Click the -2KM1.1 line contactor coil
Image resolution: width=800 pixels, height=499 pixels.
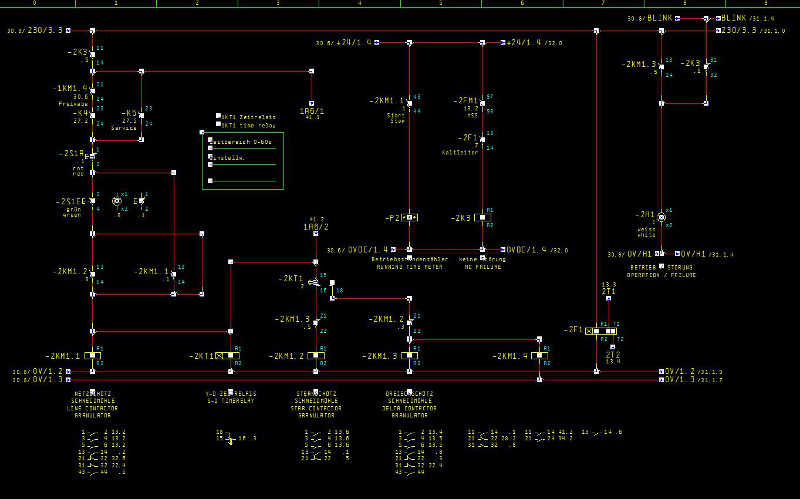click(x=92, y=355)
